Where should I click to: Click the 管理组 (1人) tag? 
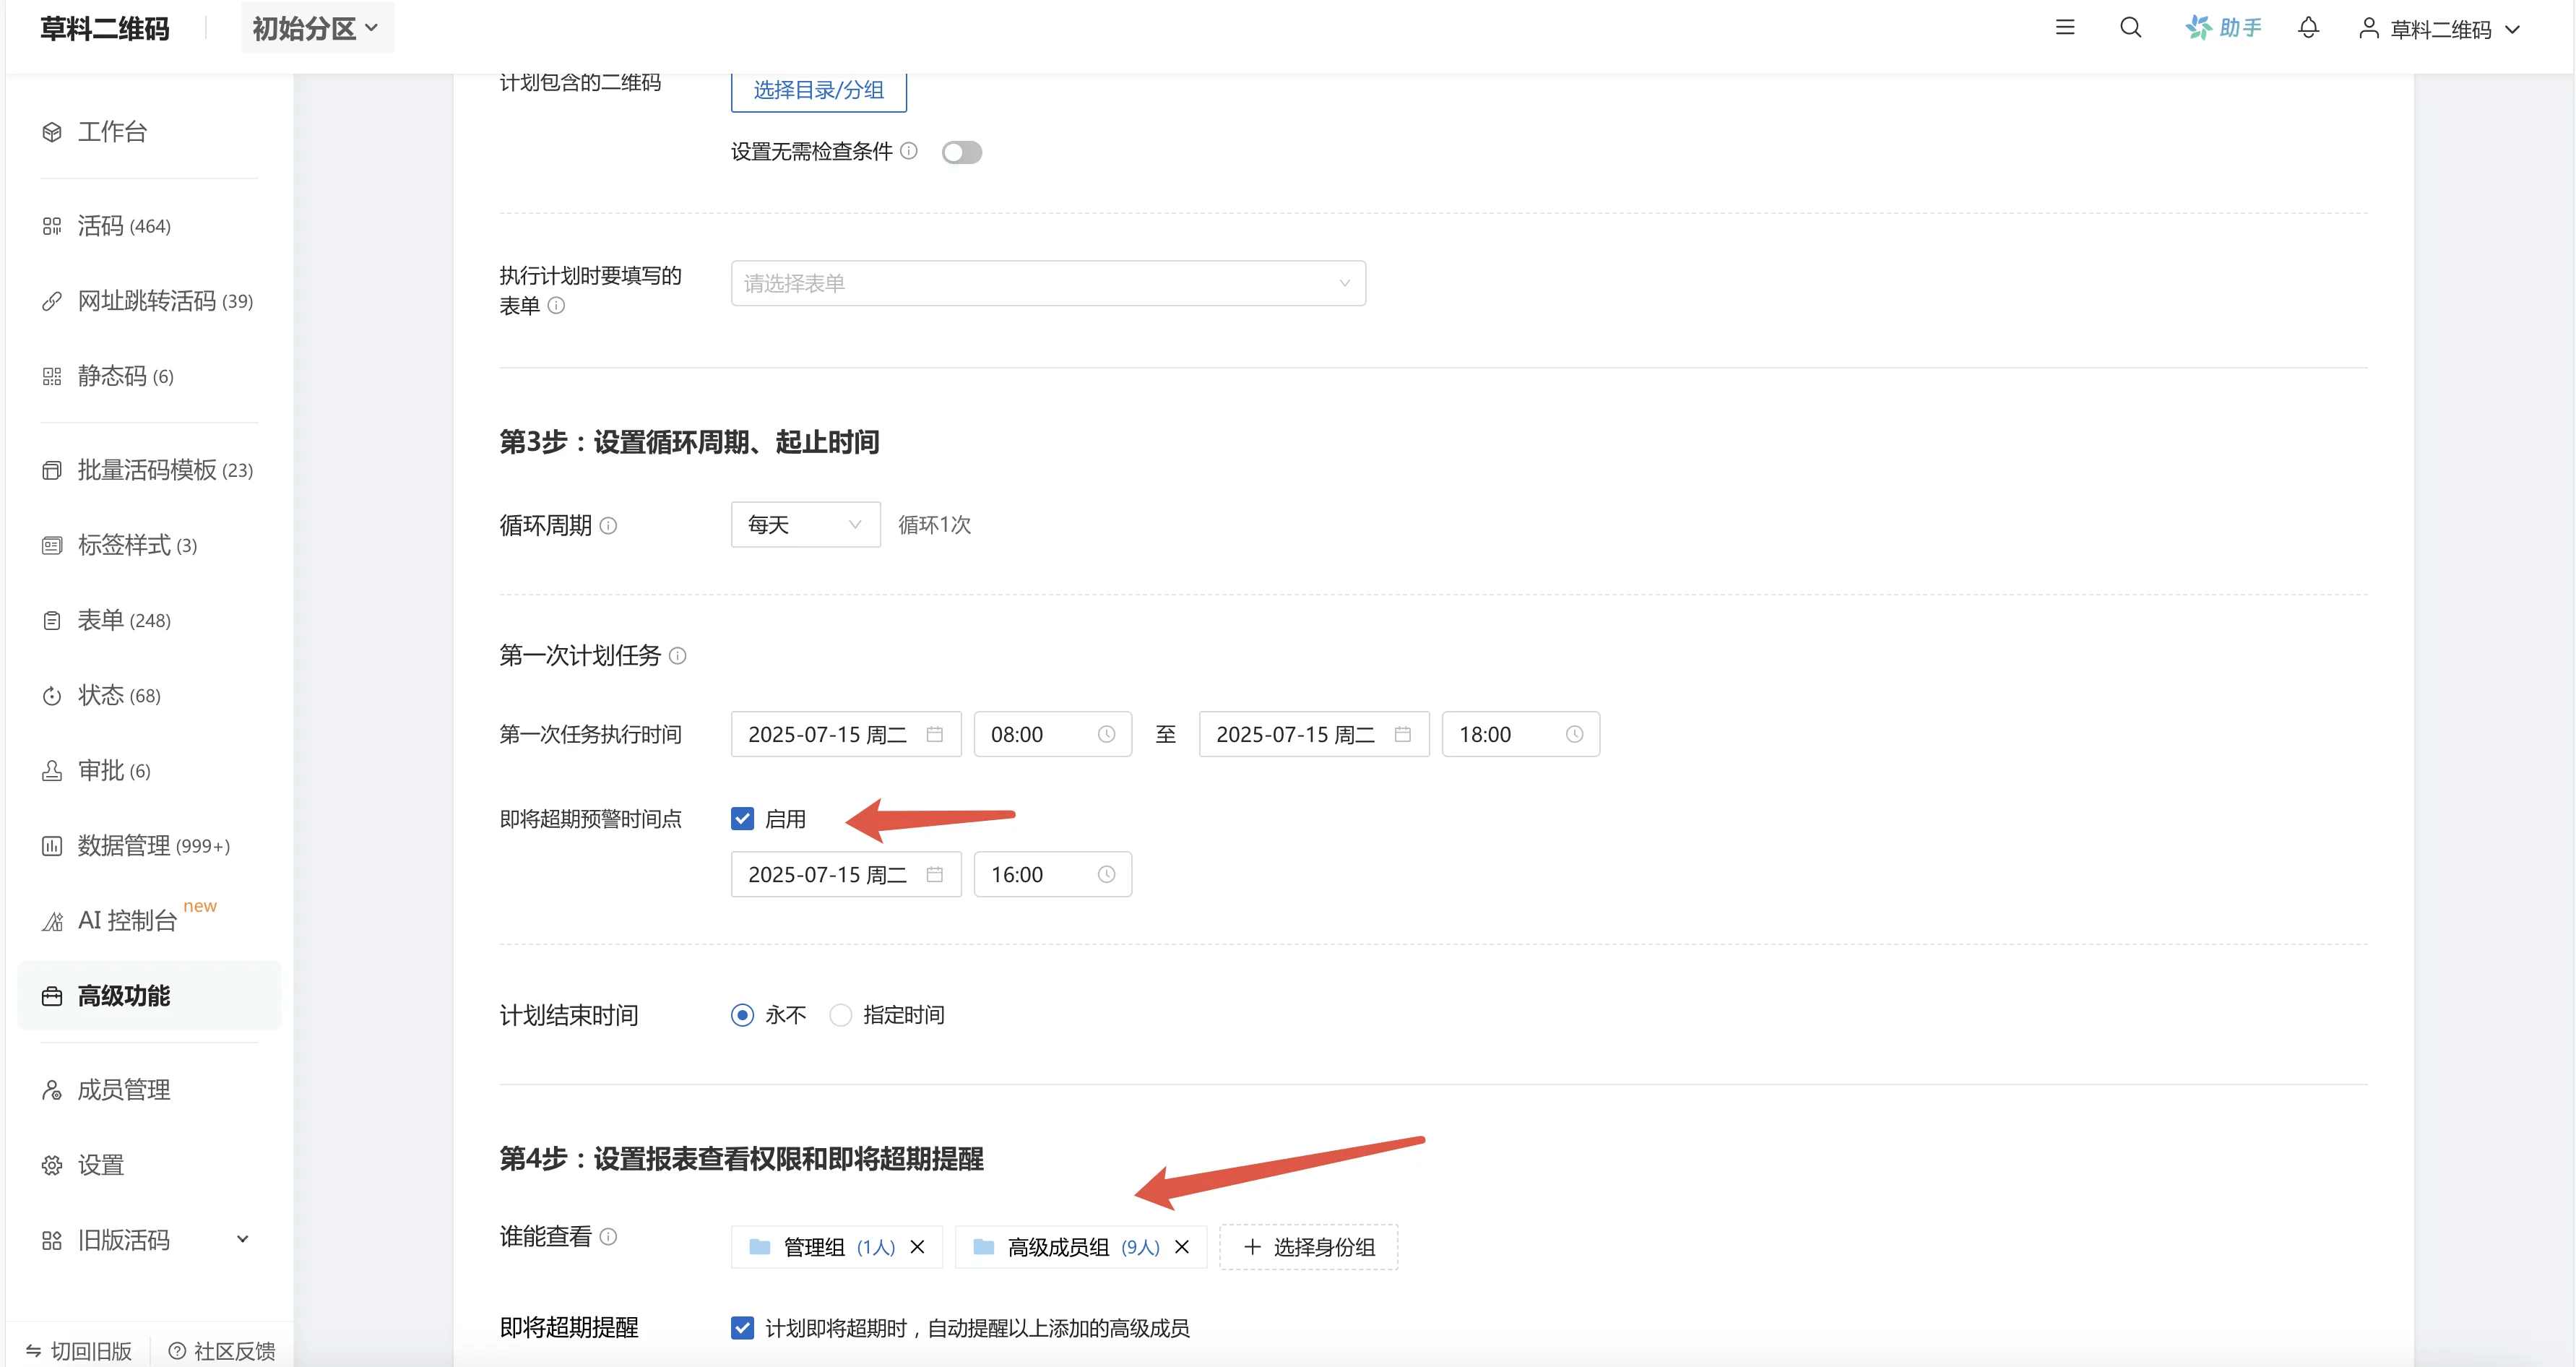836,1247
